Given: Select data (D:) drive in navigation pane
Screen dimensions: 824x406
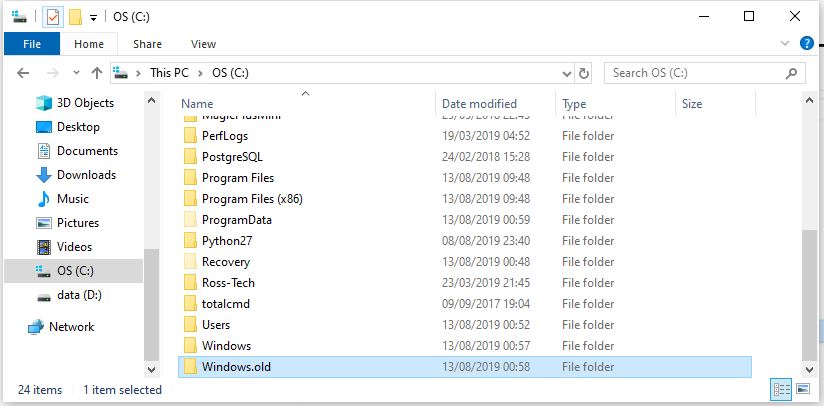Looking at the screenshot, I should coord(68,295).
